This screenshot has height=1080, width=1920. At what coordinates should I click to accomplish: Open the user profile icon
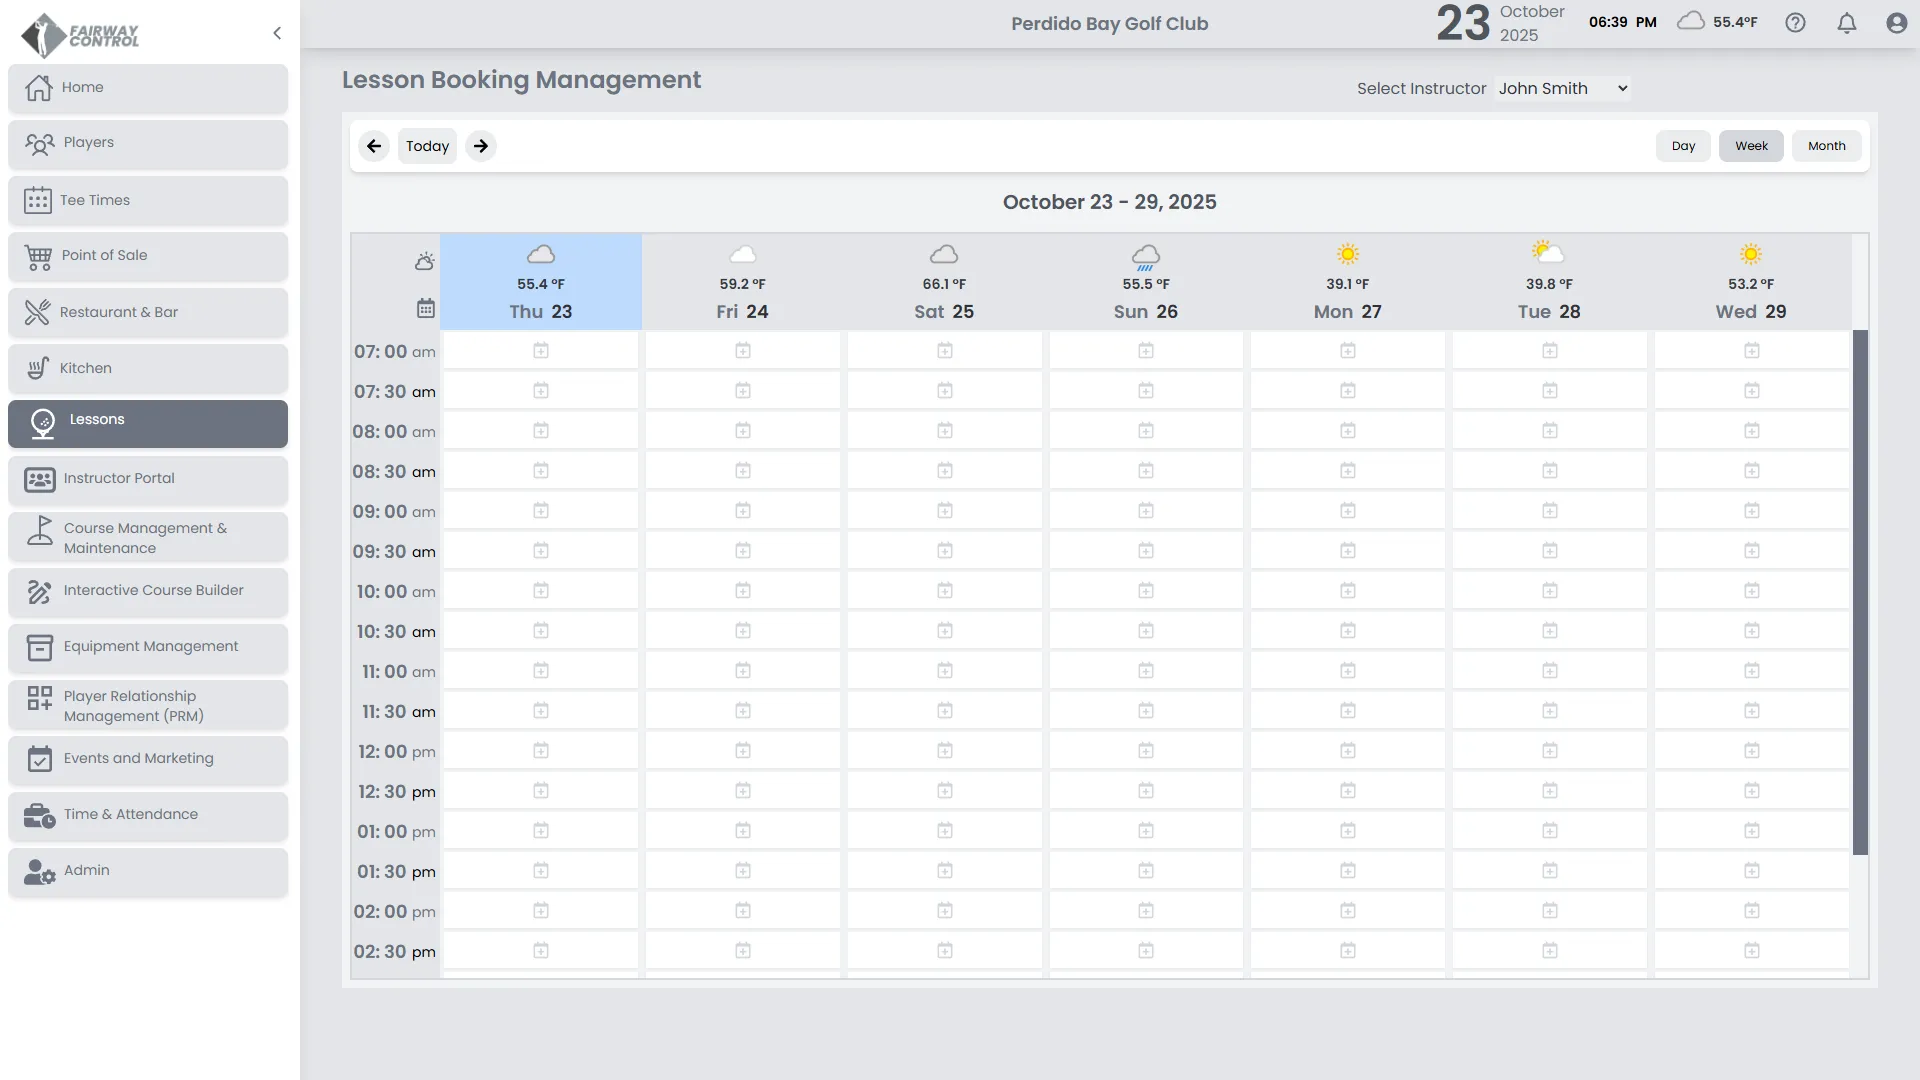[1896, 23]
